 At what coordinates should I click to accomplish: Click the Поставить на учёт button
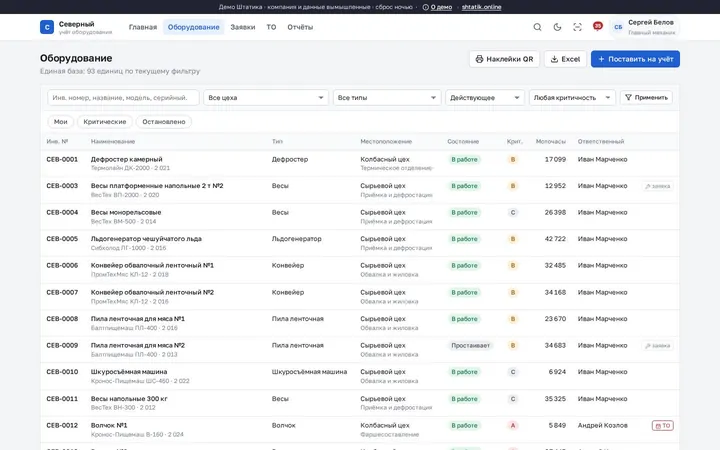pyautogui.click(x=635, y=59)
